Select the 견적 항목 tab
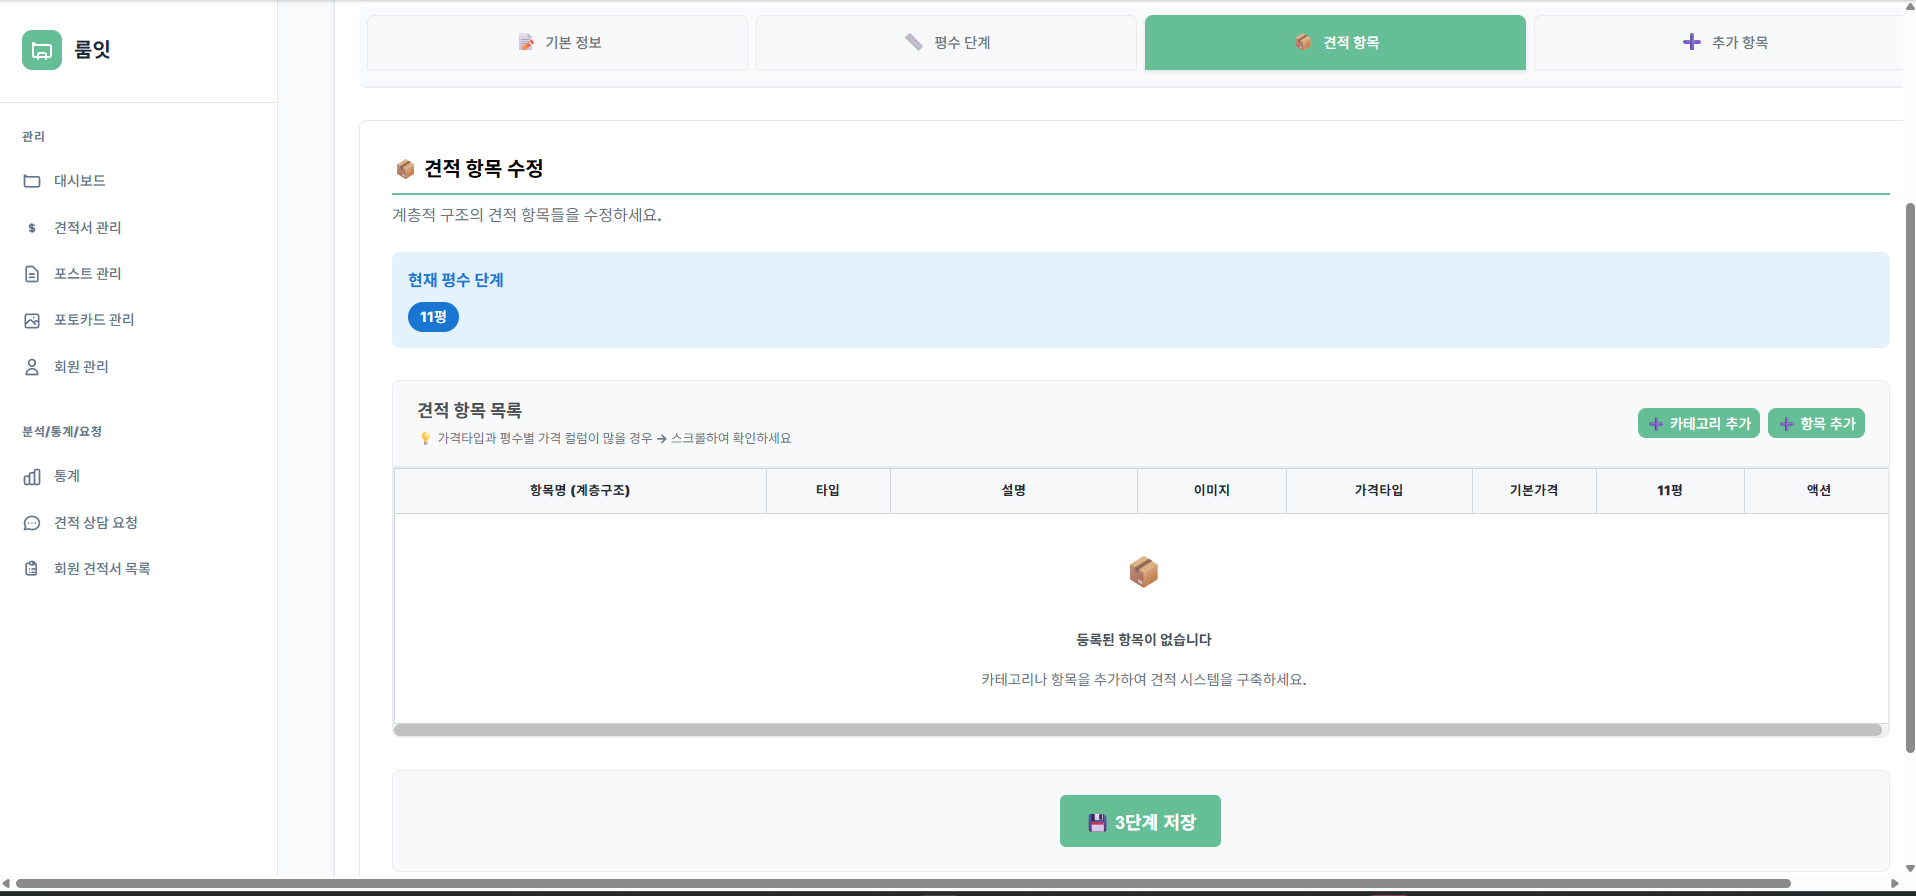This screenshot has width=1916, height=896. coord(1335,43)
